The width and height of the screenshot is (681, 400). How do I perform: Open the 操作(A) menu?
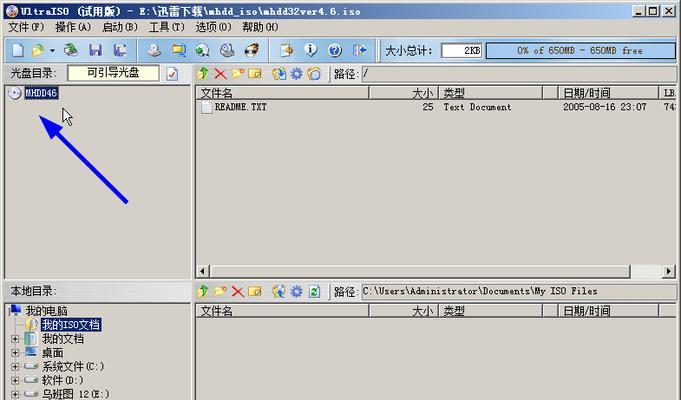pos(73,27)
